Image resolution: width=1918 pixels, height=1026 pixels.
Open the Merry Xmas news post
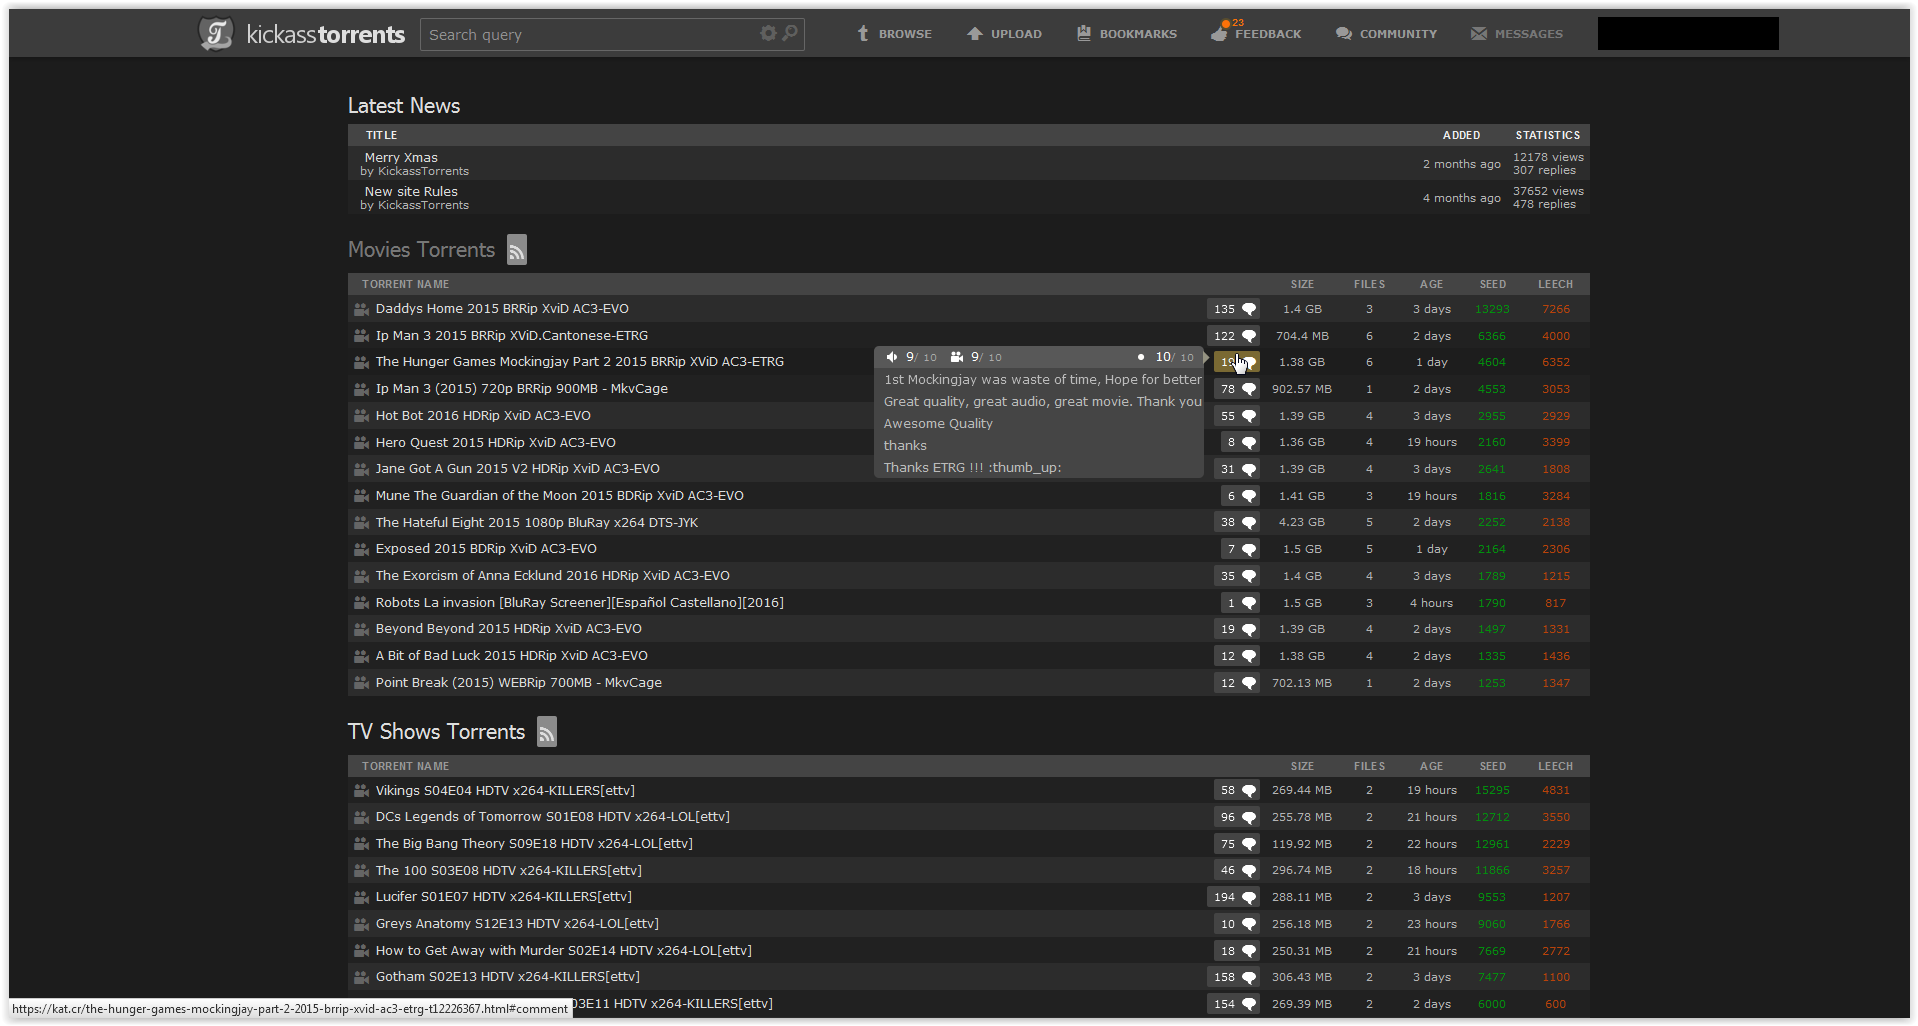(401, 157)
